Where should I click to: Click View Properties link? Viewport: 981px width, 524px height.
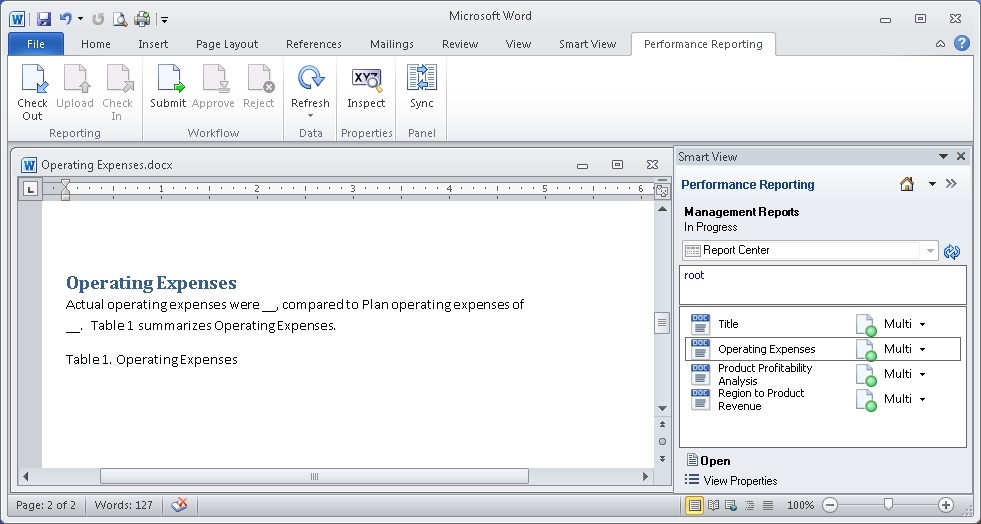click(731, 480)
